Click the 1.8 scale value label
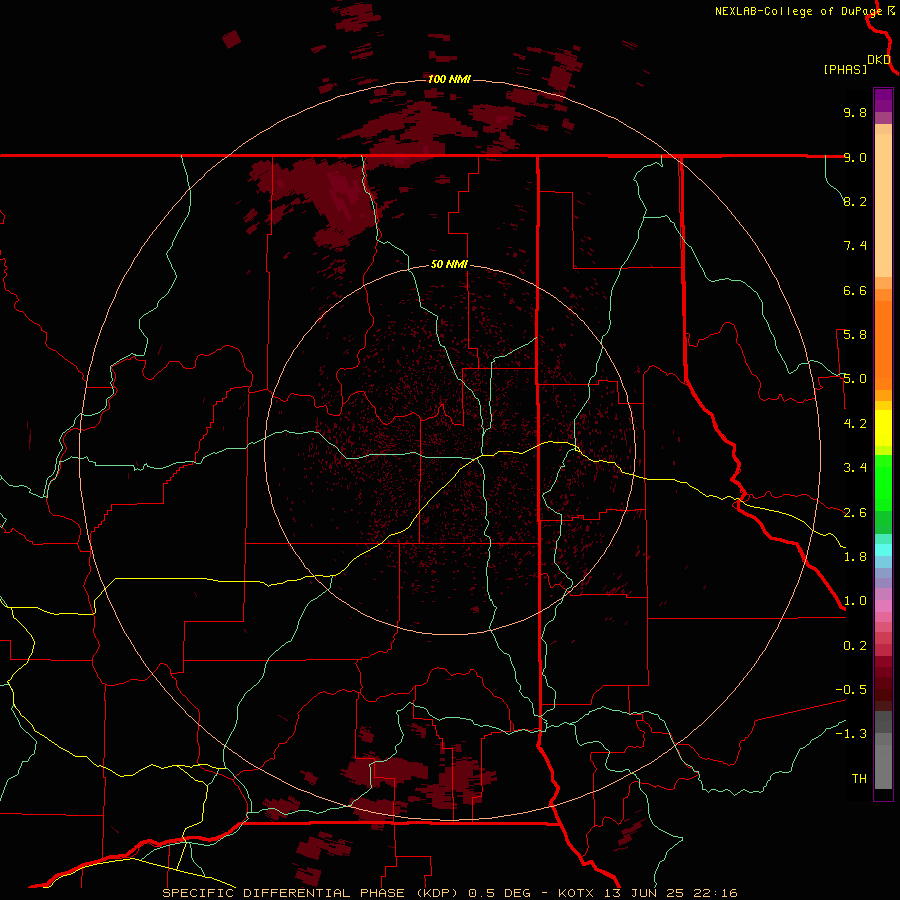Screen dimensions: 900x900 click(x=855, y=557)
